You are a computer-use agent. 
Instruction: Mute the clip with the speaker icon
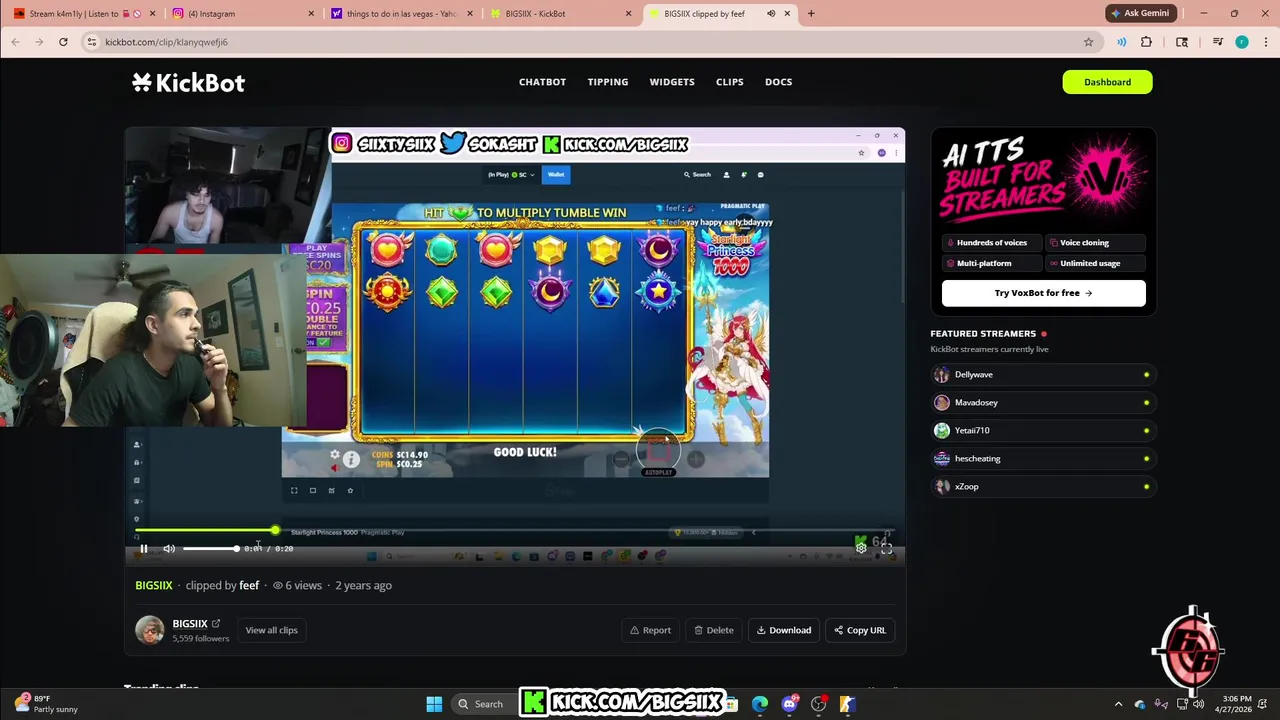[x=169, y=548]
